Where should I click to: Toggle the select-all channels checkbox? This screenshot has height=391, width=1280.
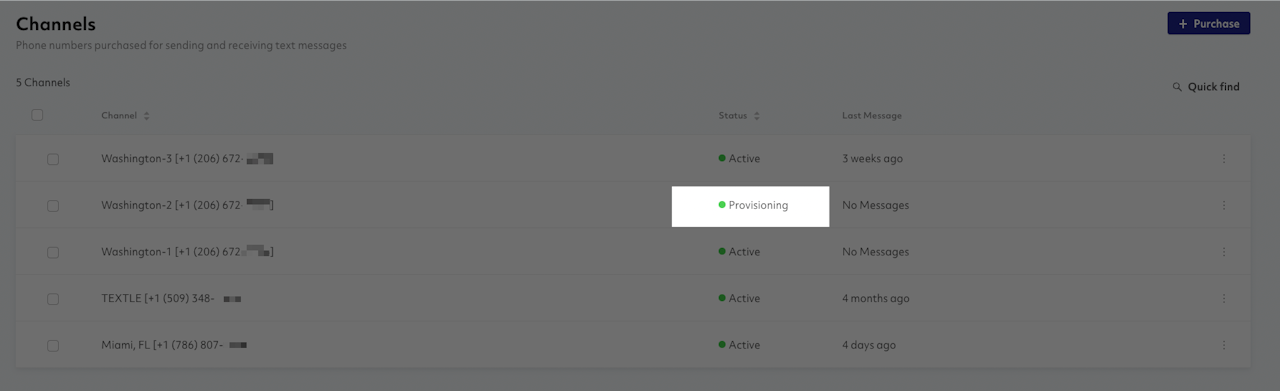coord(37,115)
